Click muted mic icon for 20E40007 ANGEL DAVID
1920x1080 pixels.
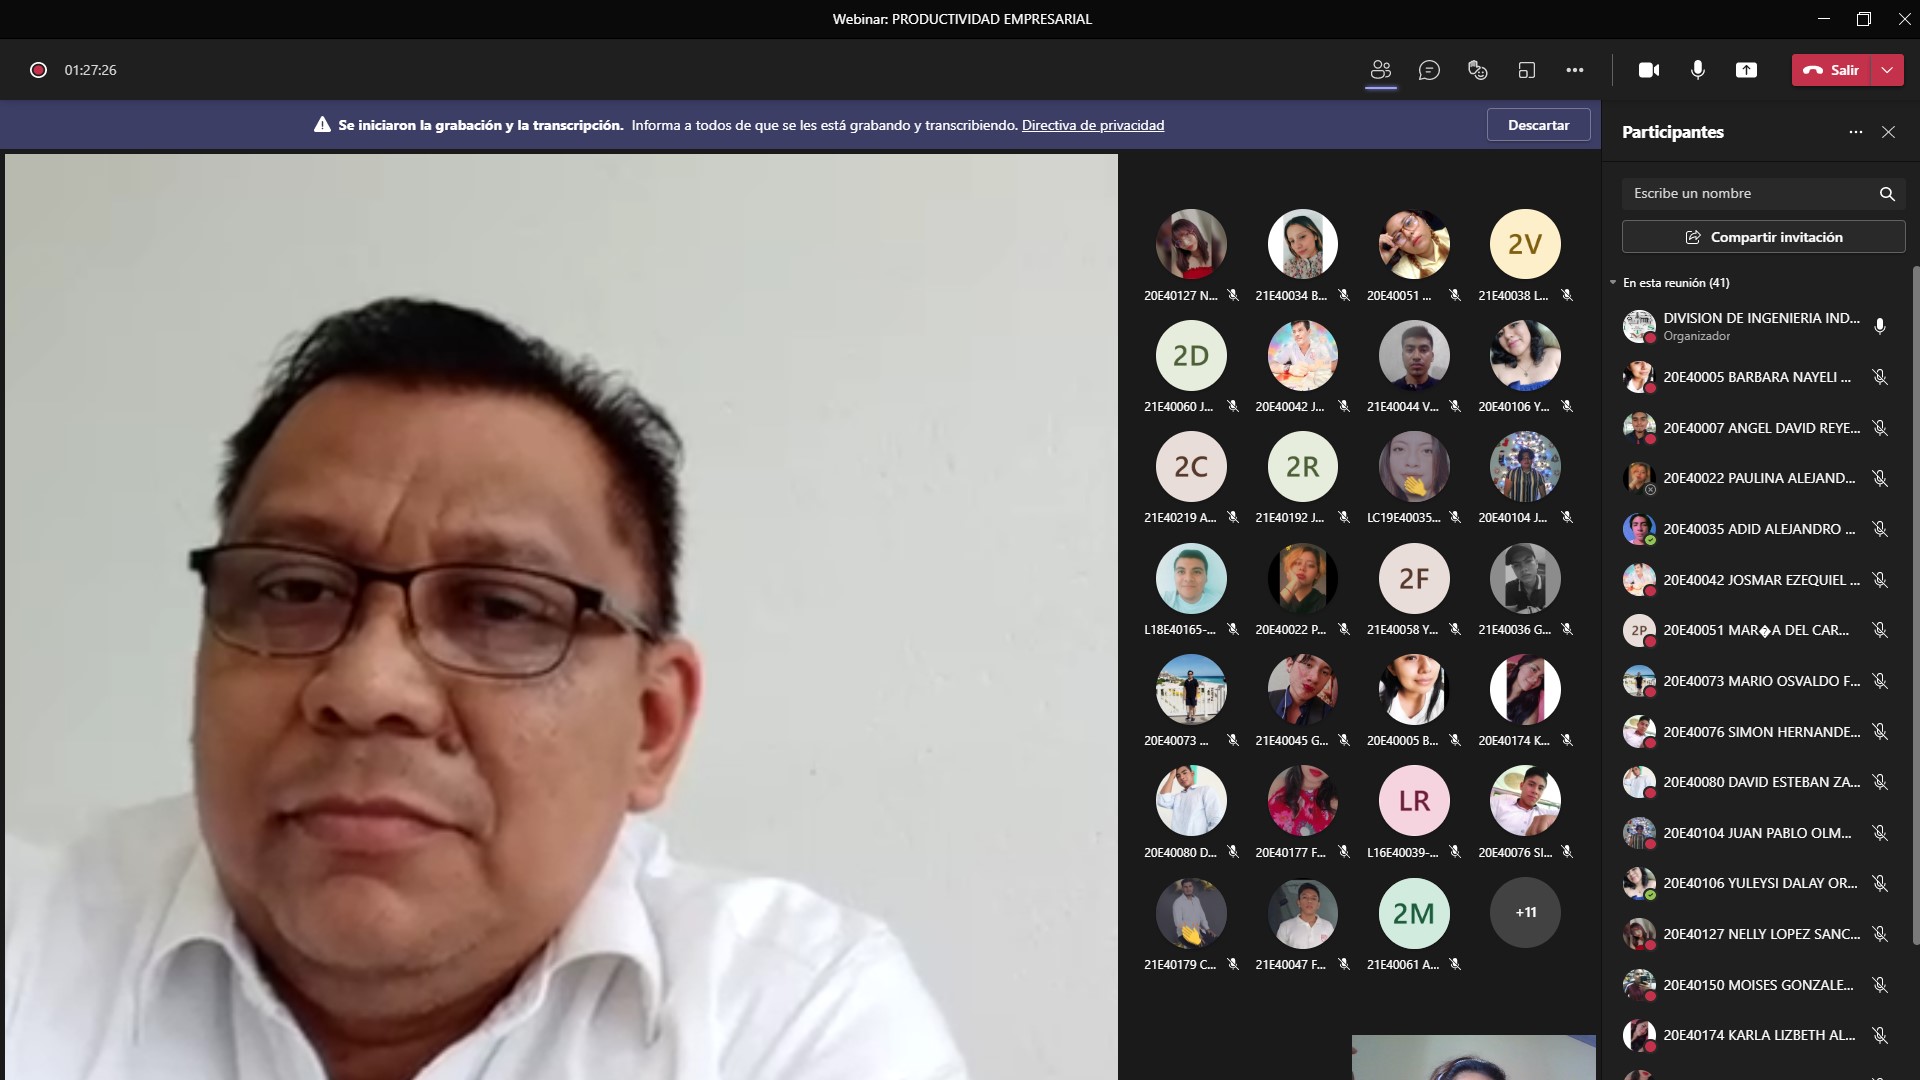click(1880, 428)
